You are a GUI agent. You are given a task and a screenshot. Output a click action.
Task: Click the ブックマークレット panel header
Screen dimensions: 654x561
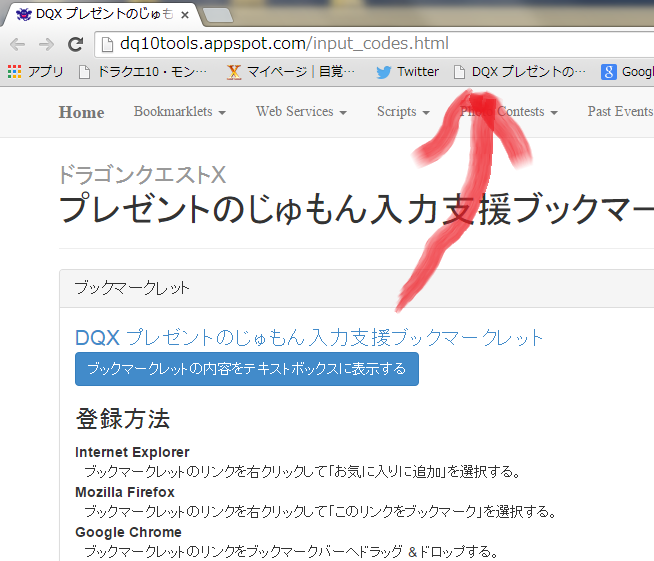pyautogui.click(x=357, y=288)
